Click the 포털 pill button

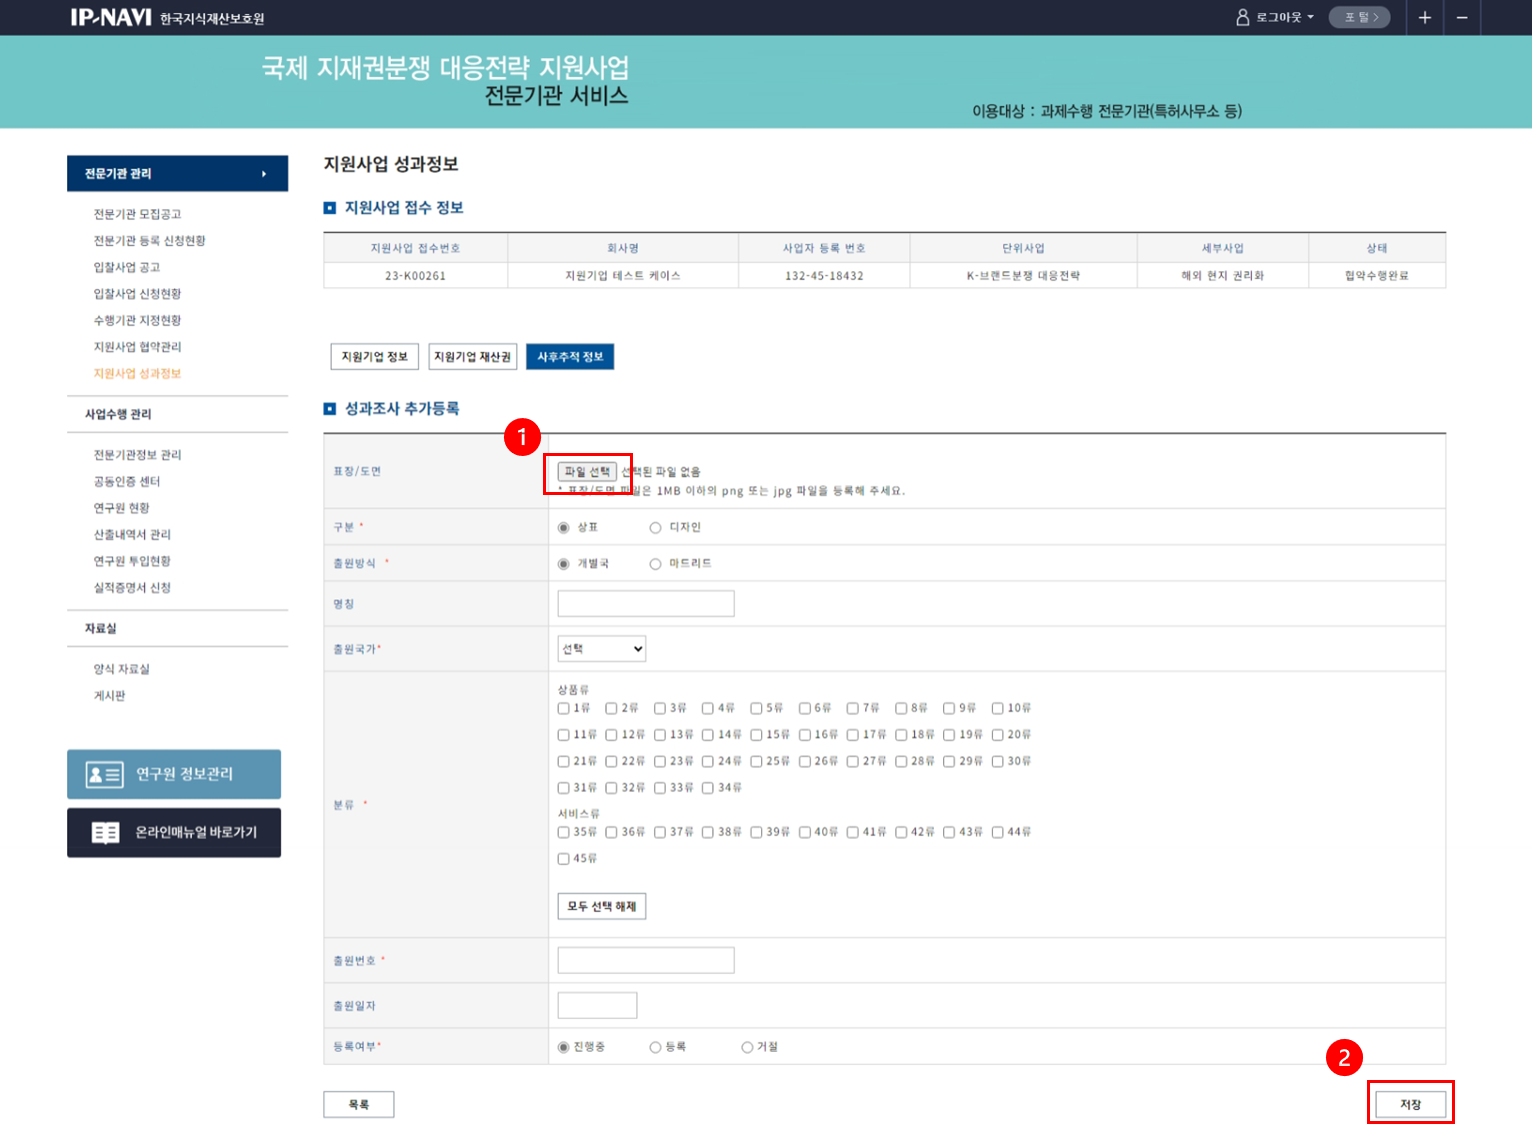(x=1359, y=17)
